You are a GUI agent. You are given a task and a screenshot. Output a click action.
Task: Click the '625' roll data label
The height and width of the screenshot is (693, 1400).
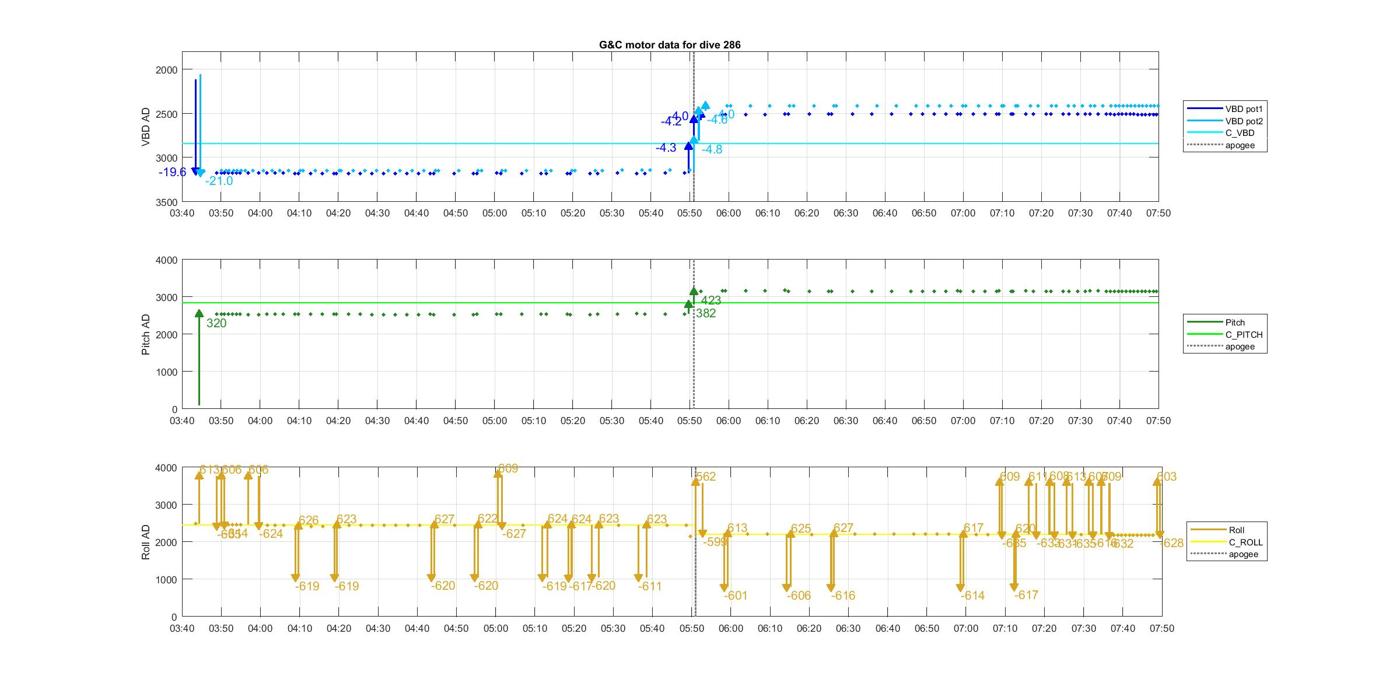[801, 529]
